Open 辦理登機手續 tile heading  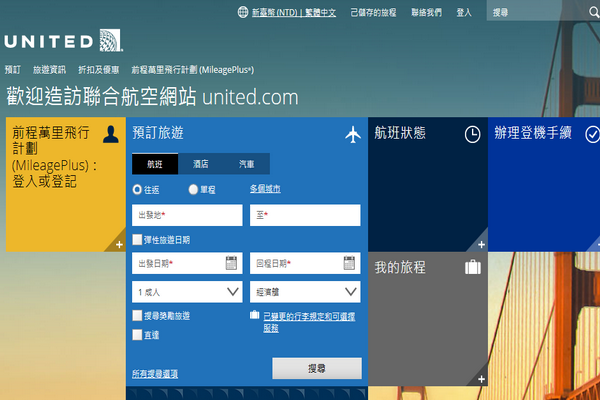(x=533, y=133)
